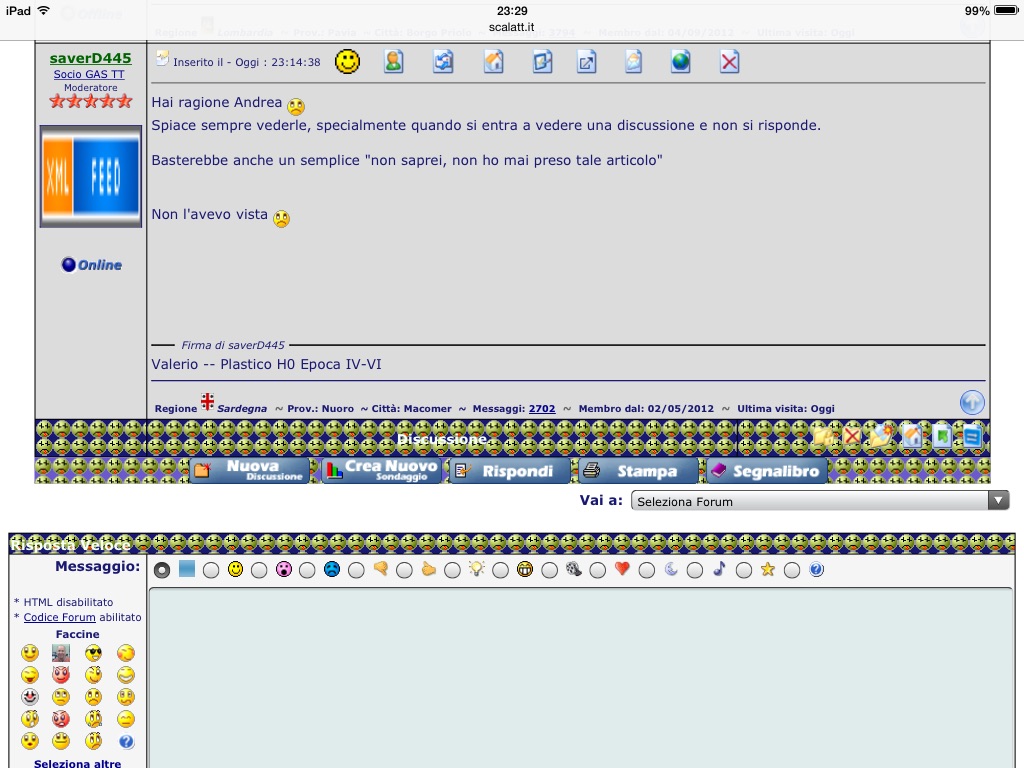The image size is (1024, 768).
Task: Open the 2702 messages count link
Action: coord(542,408)
